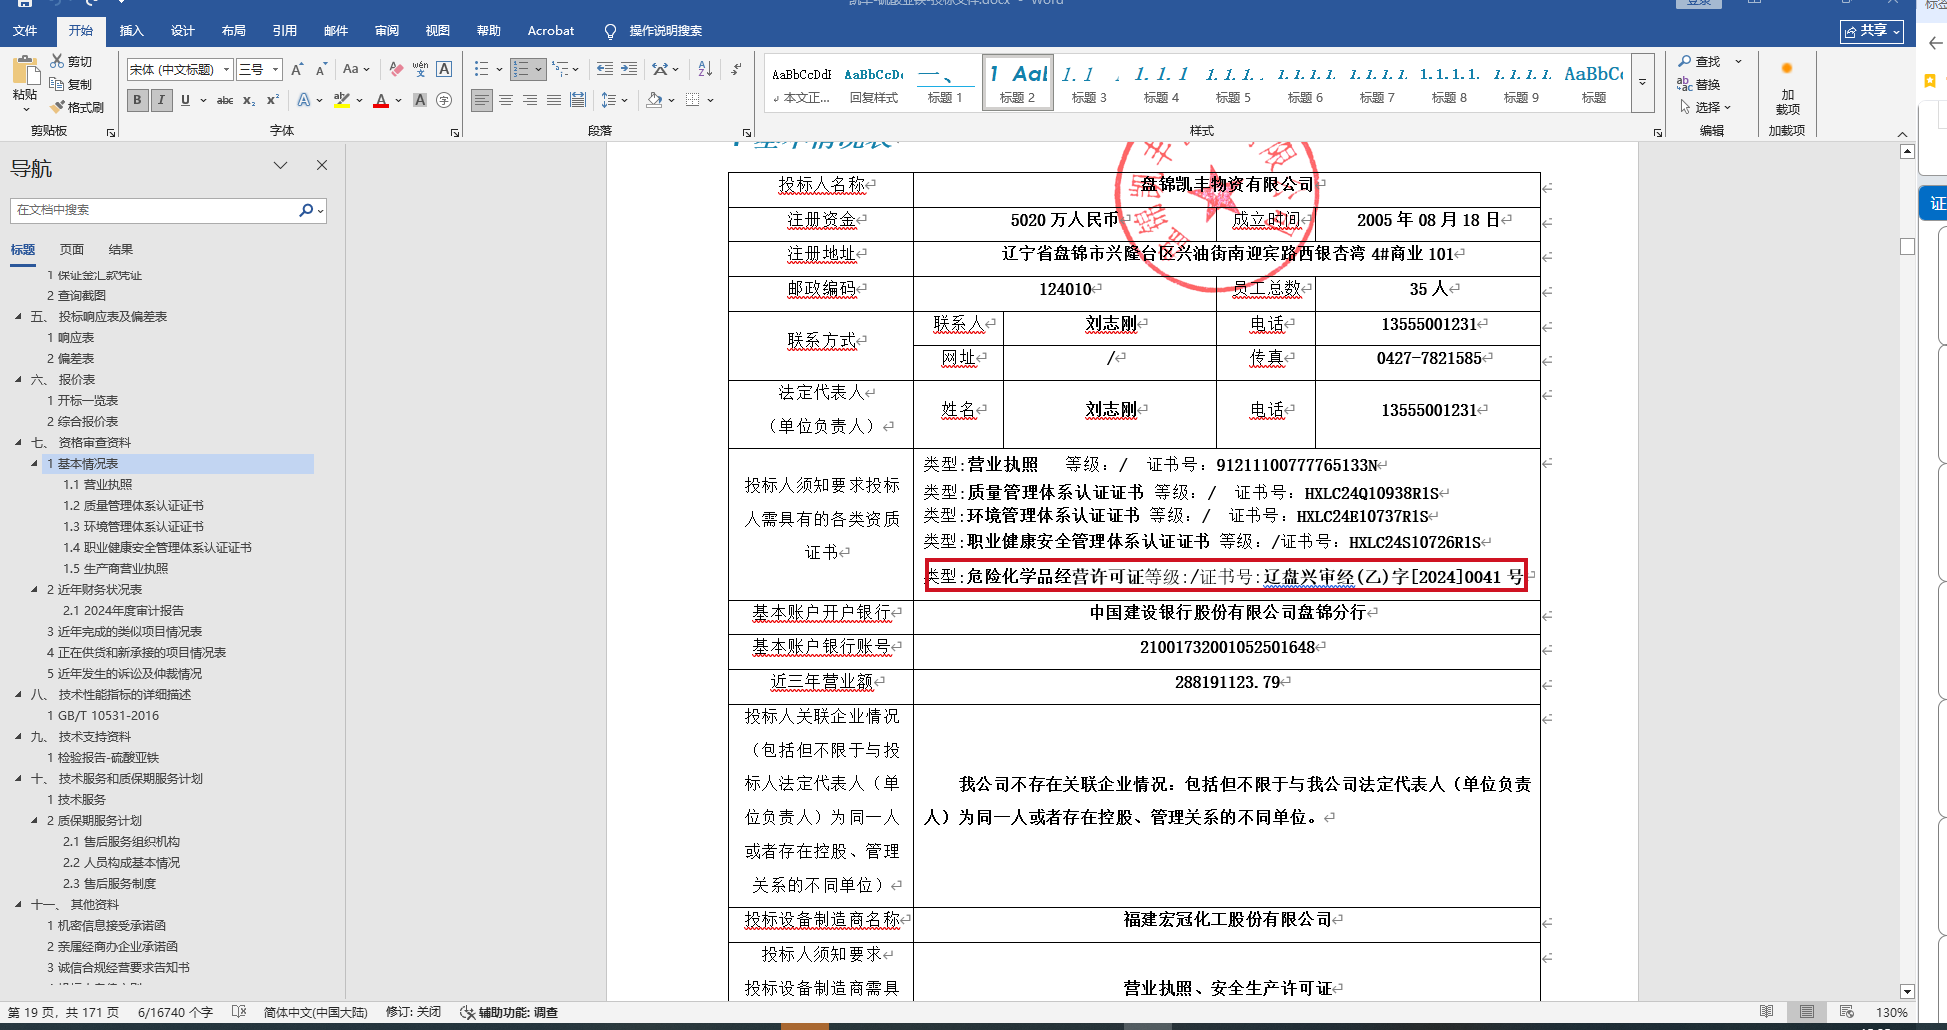Viewport: 1947px width, 1030px height.
Task: Open the text highlight color picker arrow
Action: tap(358, 100)
